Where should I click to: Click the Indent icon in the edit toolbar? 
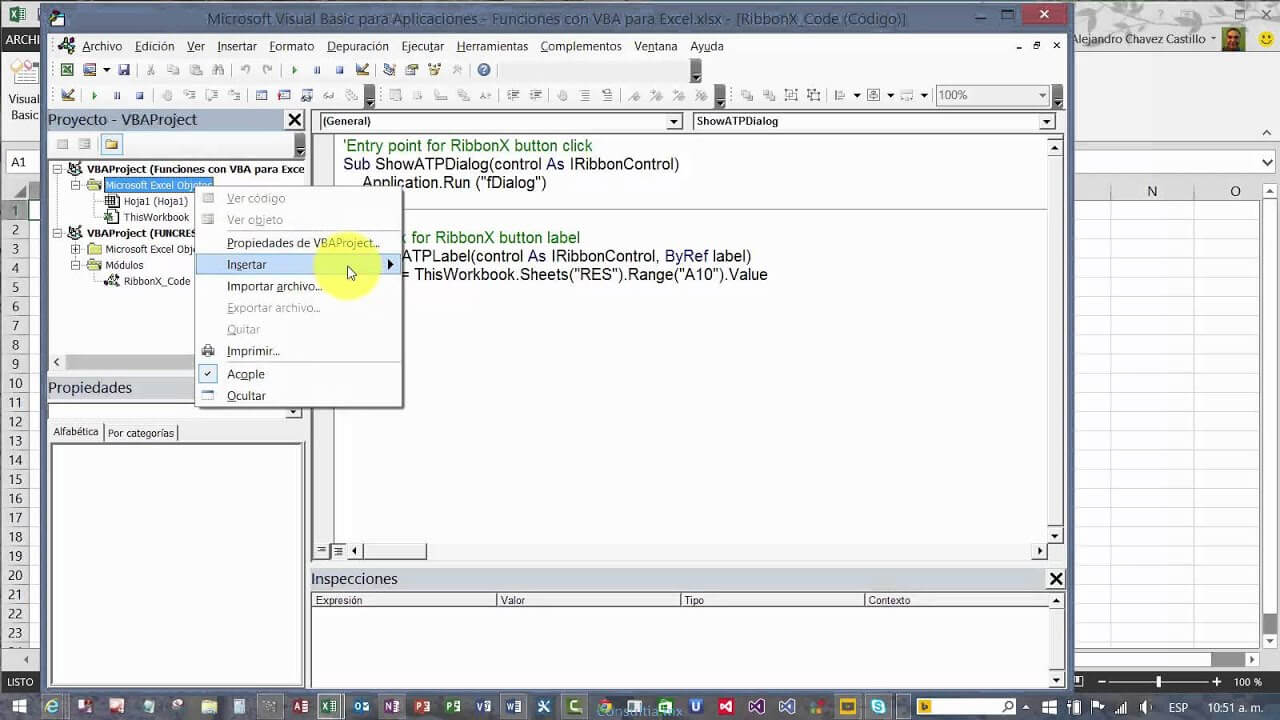513,95
